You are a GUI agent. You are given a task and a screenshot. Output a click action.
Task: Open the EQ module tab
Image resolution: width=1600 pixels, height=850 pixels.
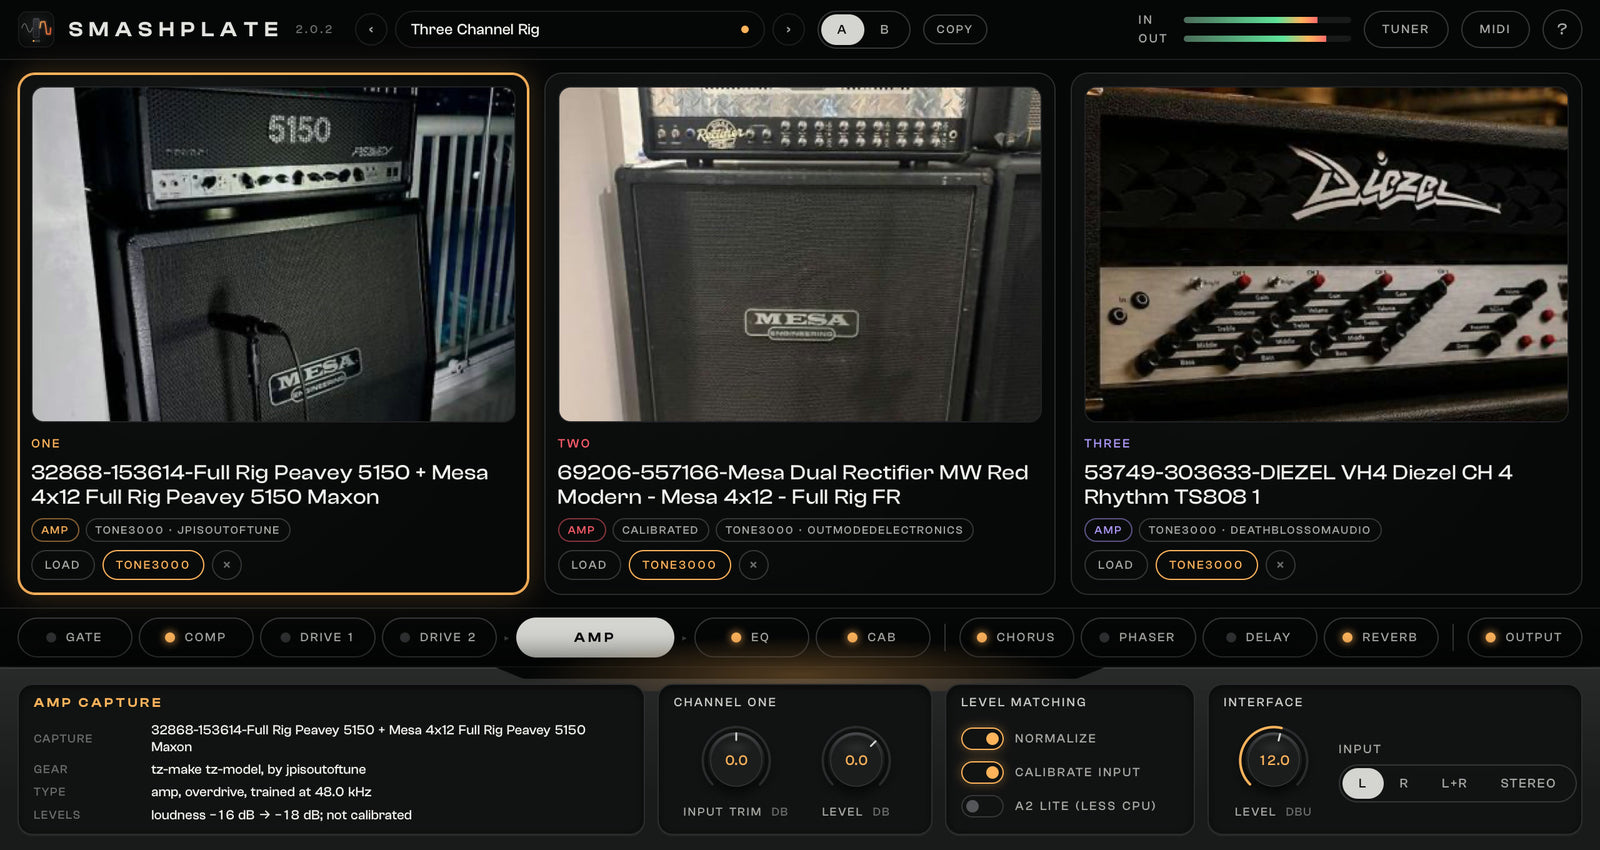751,637
